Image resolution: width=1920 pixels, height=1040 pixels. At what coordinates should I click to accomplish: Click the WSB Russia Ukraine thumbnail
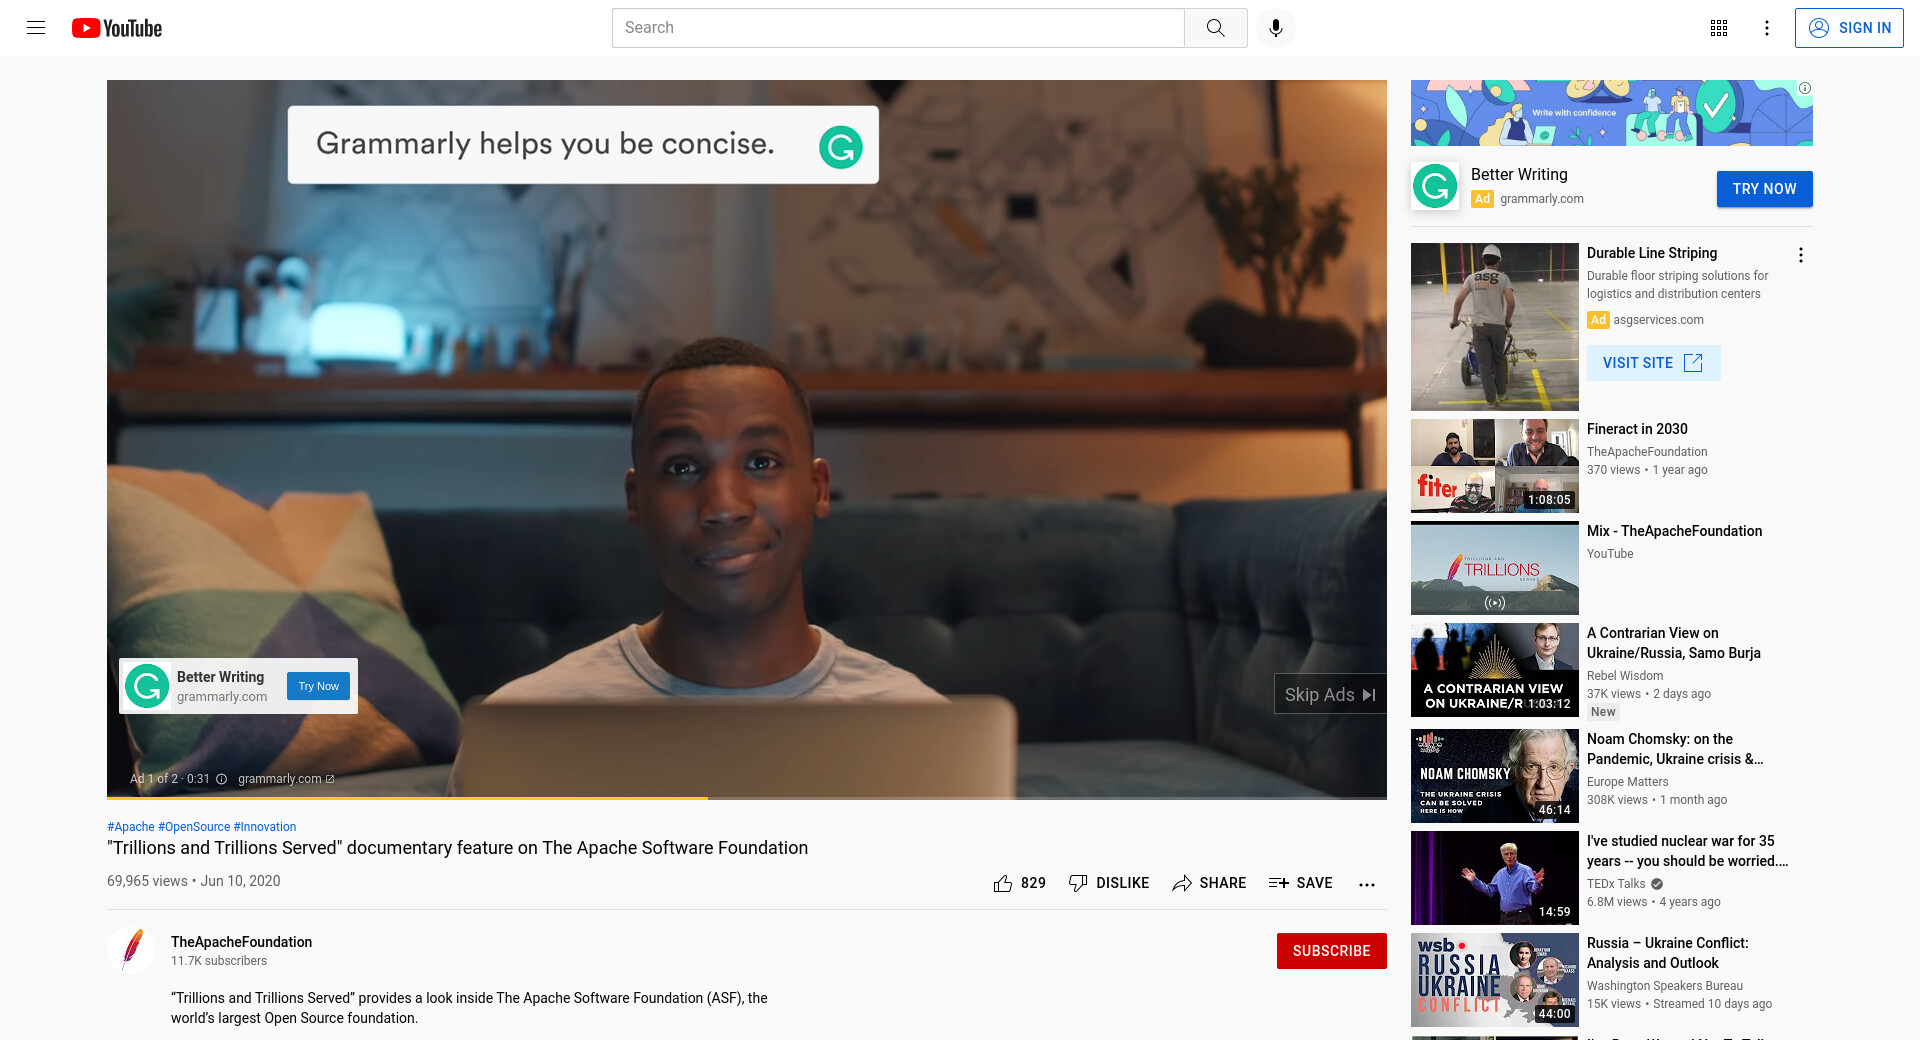point(1495,980)
